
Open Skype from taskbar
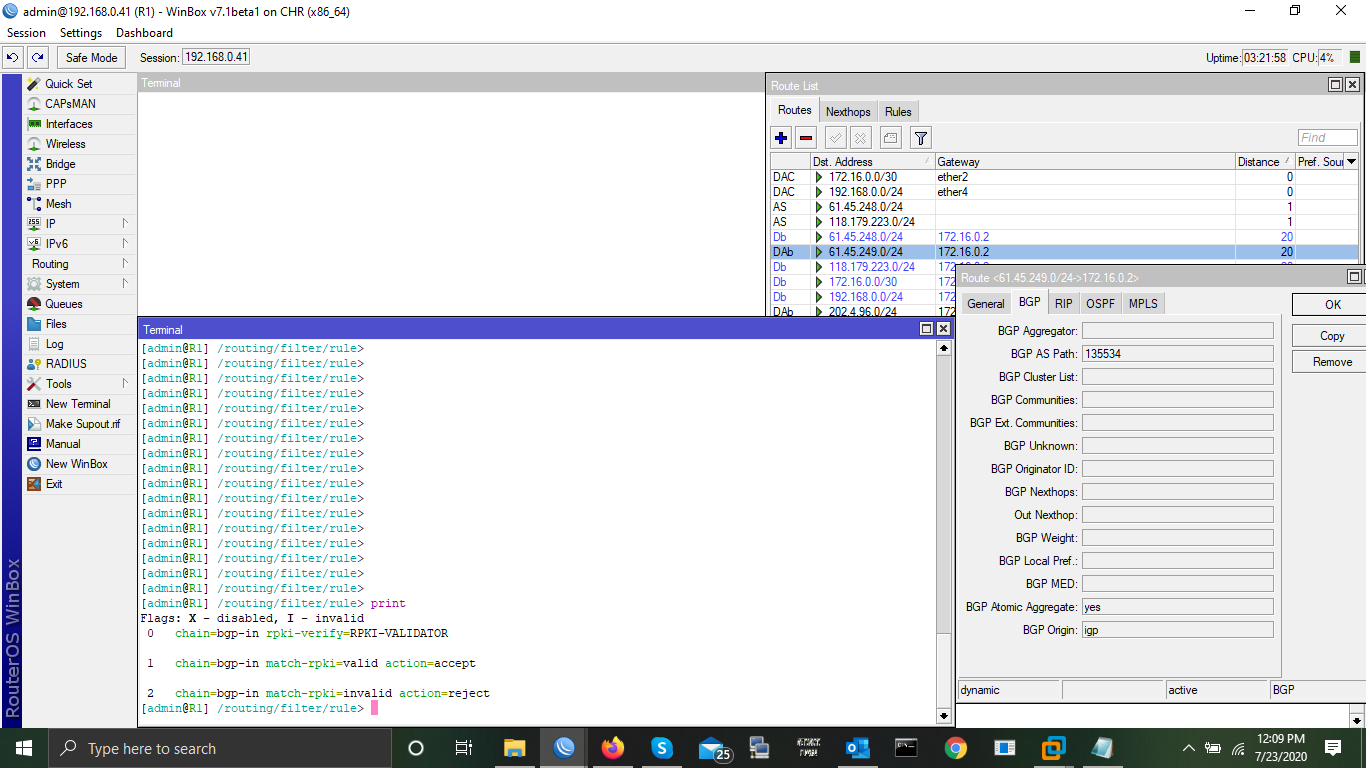[x=661, y=748]
